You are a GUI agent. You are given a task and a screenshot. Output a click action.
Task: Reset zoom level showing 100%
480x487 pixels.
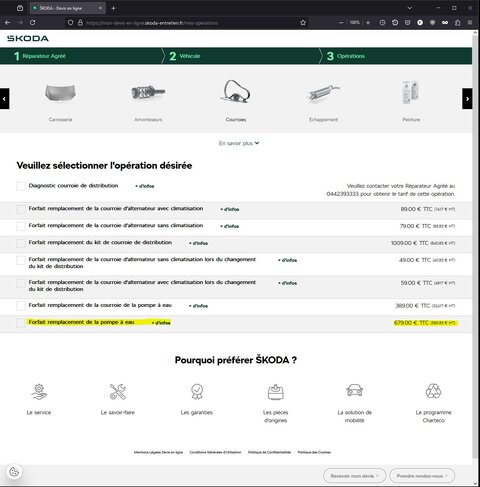tap(354, 23)
